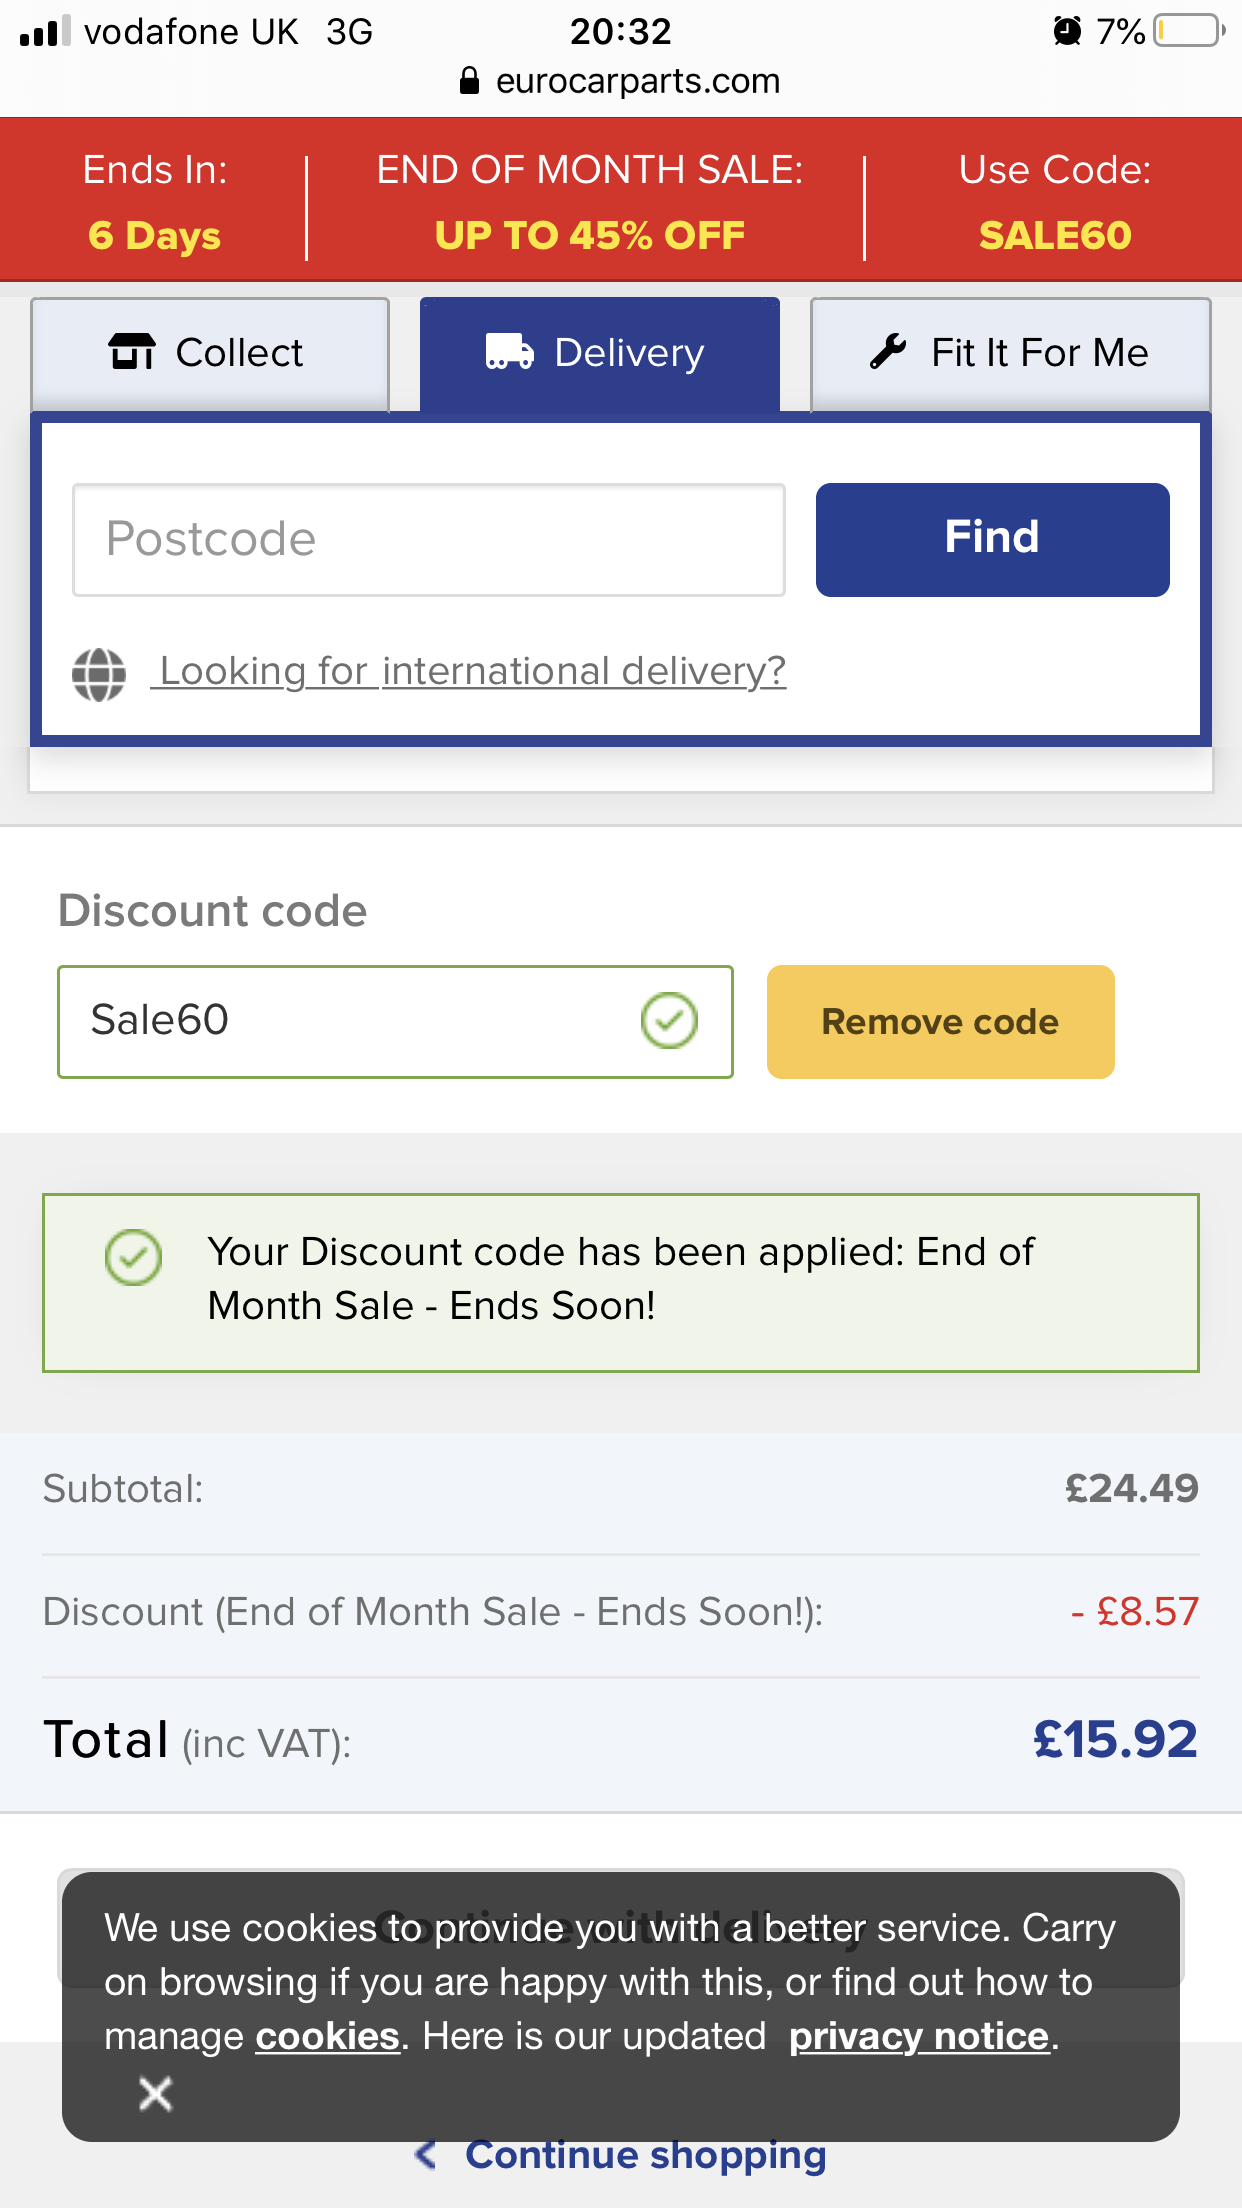This screenshot has width=1242, height=2208.
Task: Click the store icon on Collect
Action: click(132, 352)
